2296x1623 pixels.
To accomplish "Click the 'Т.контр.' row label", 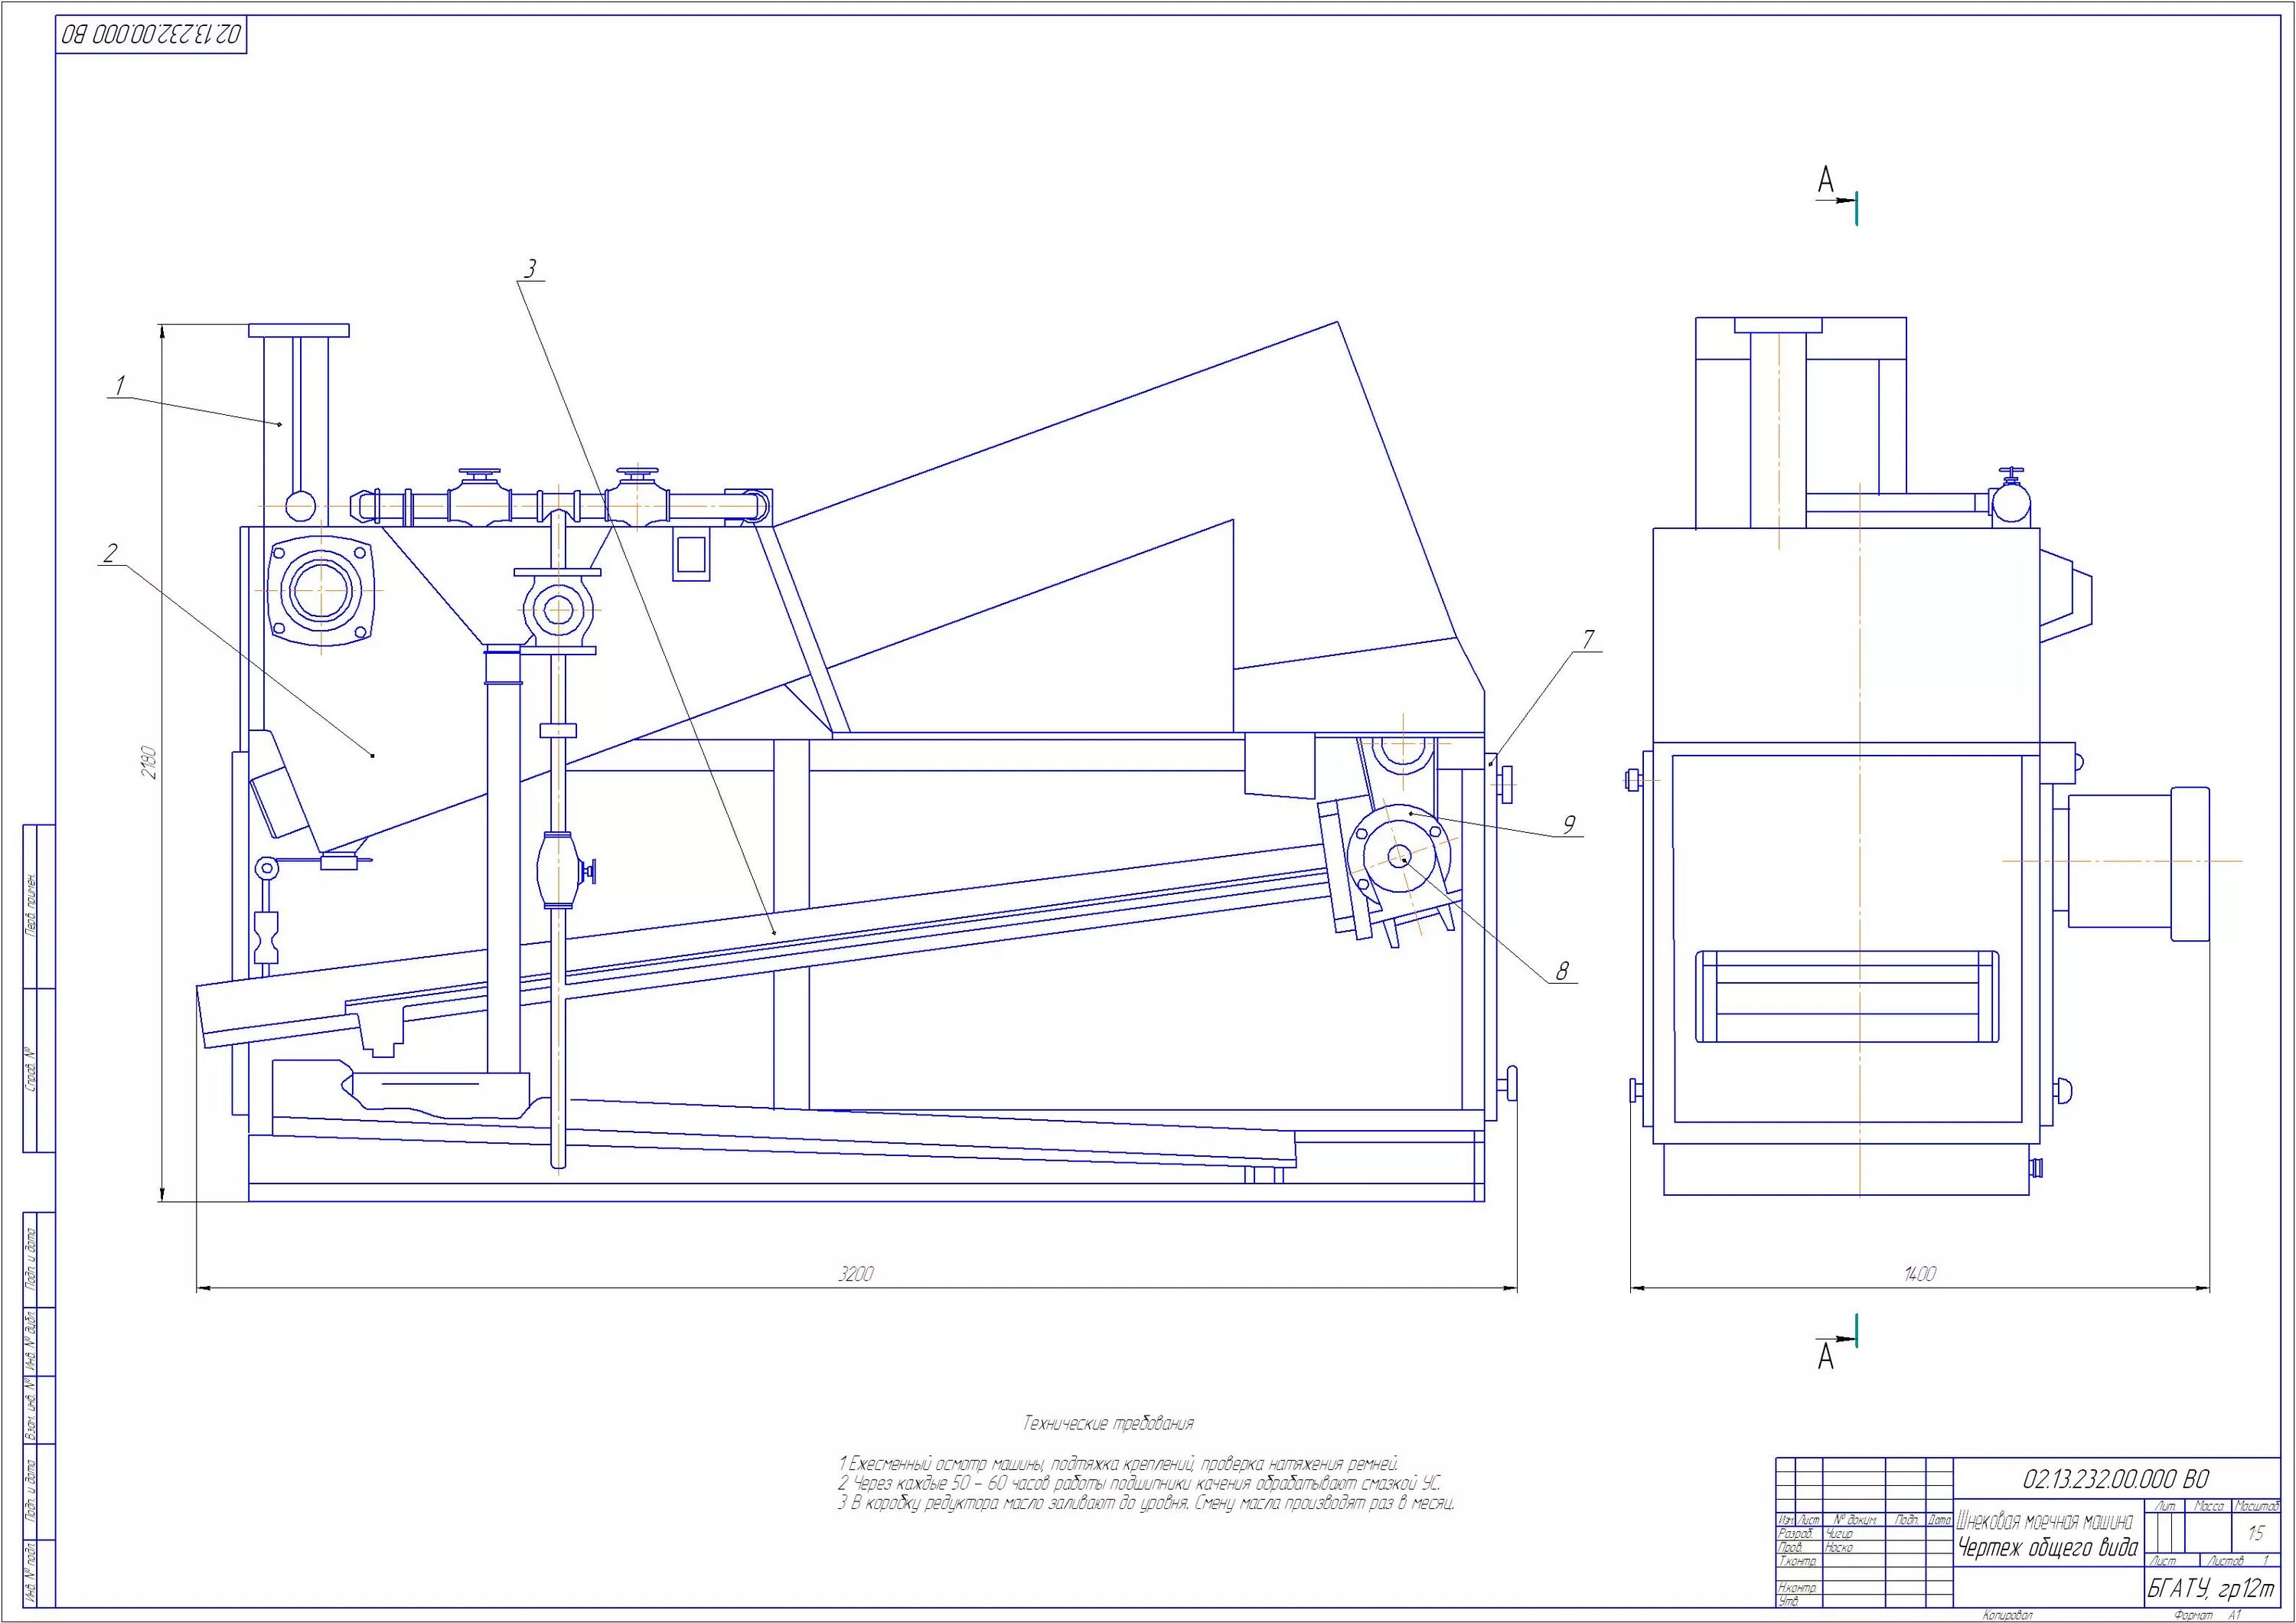I will 1798,1560.
